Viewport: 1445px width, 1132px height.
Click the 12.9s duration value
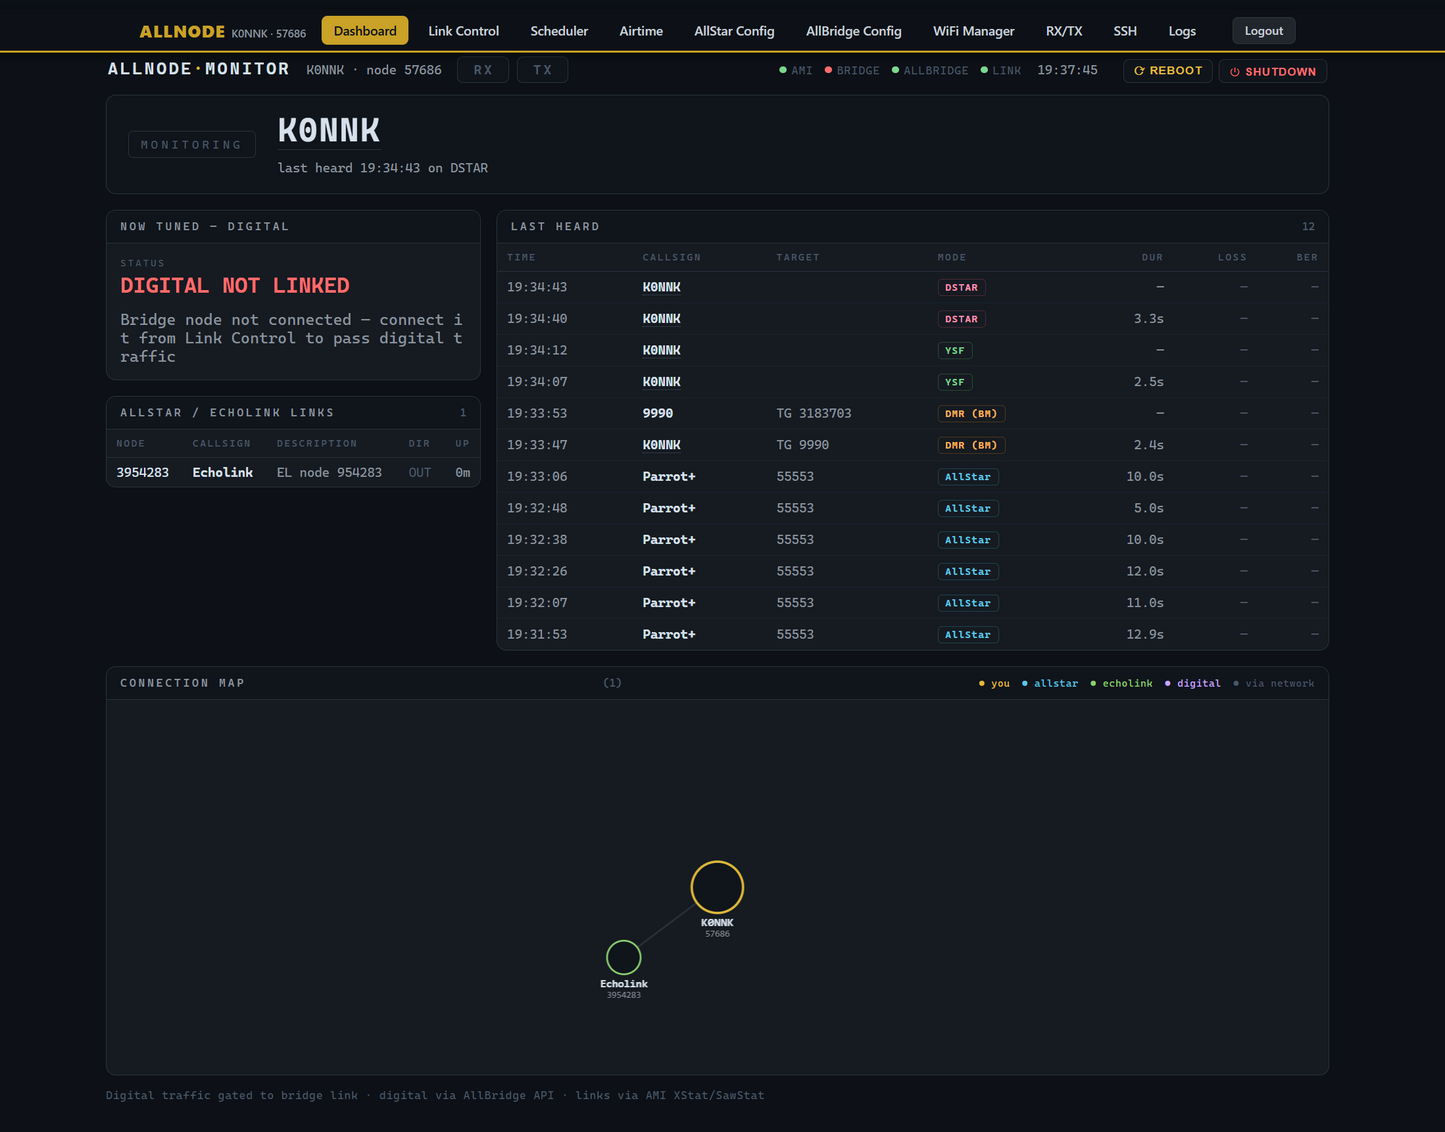click(1145, 635)
